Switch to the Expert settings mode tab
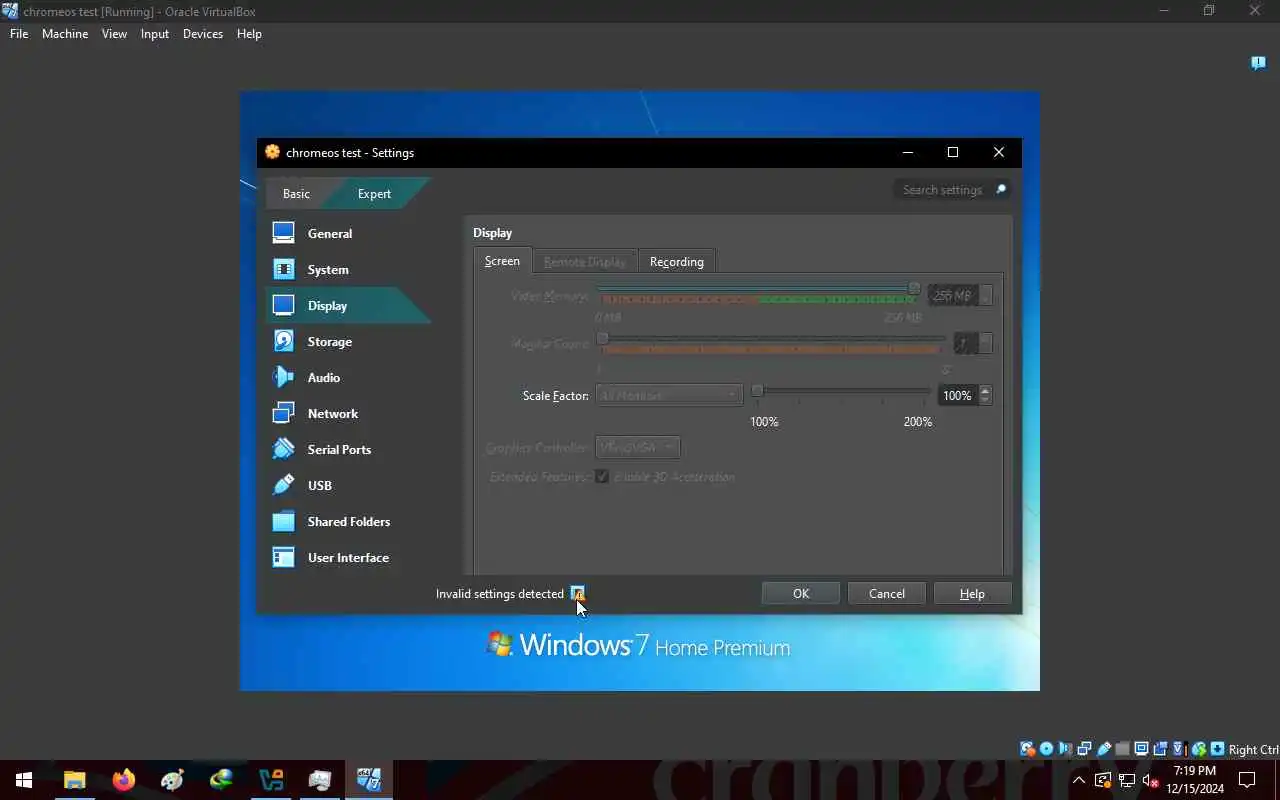This screenshot has height=800, width=1280. pyautogui.click(x=375, y=193)
